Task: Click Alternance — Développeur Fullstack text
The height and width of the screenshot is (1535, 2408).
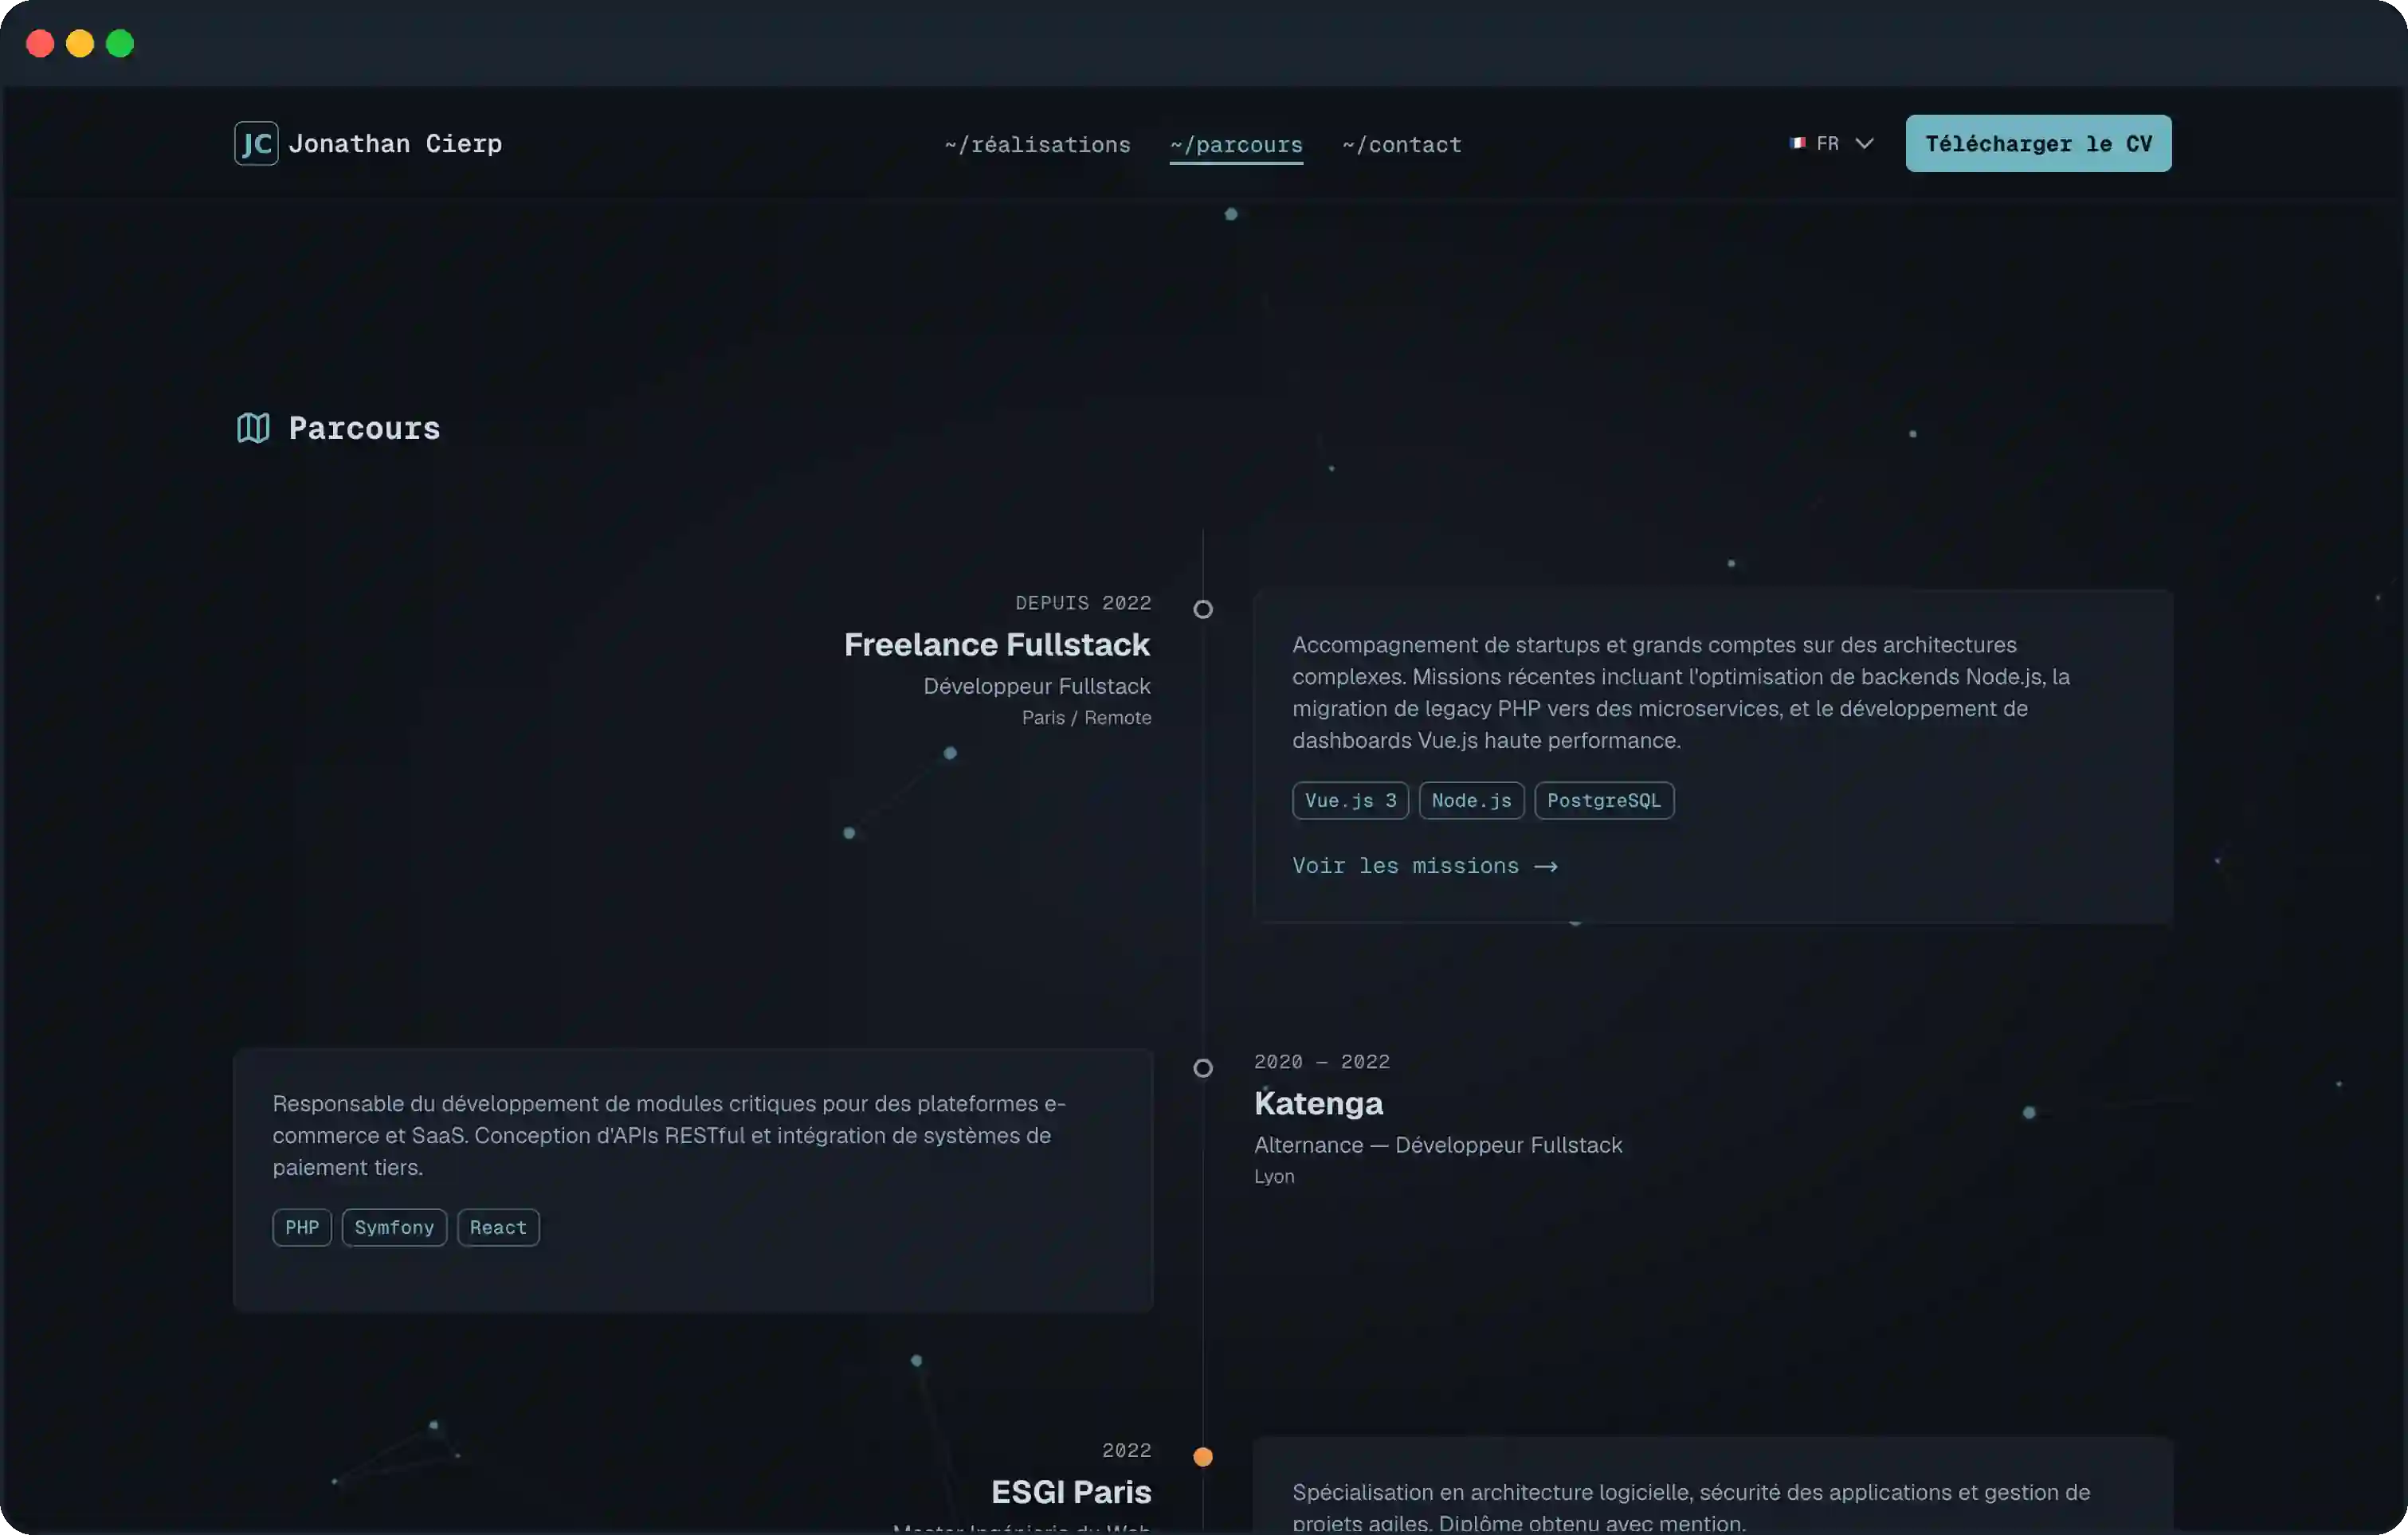Action: 1438,1145
